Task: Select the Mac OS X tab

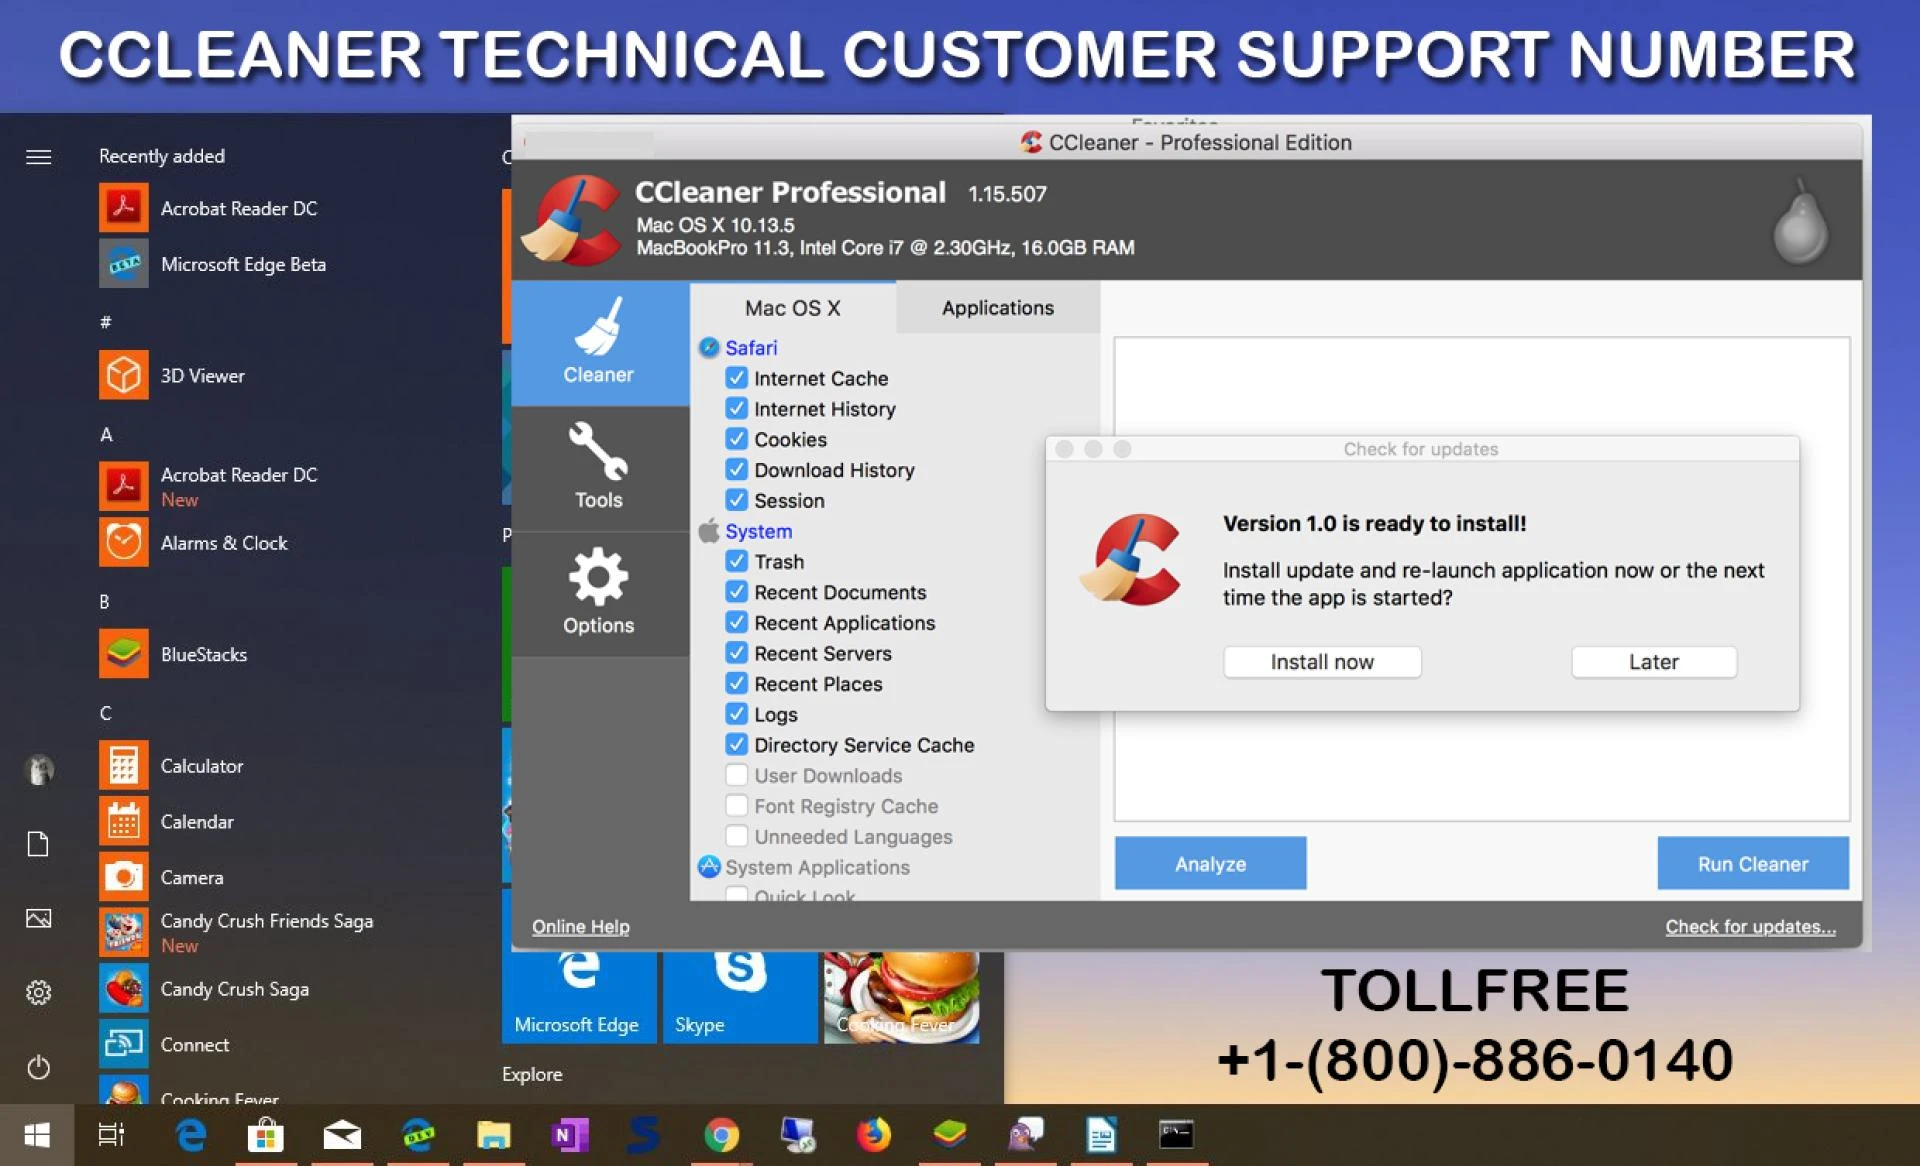Action: click(x=792, y=308)
